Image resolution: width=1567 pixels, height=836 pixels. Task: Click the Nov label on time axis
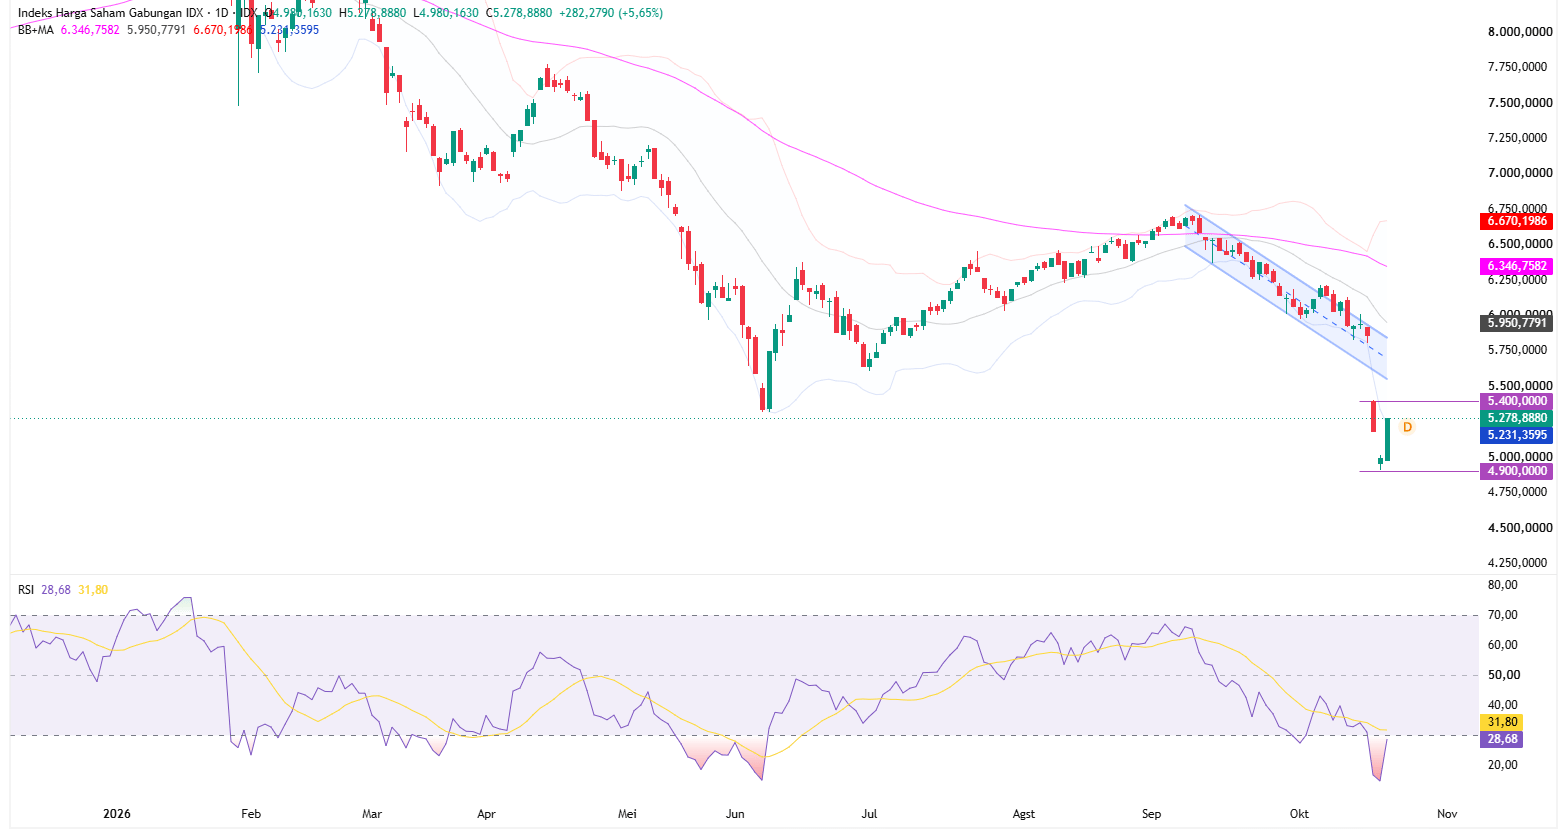click(x=1447, y=814)
